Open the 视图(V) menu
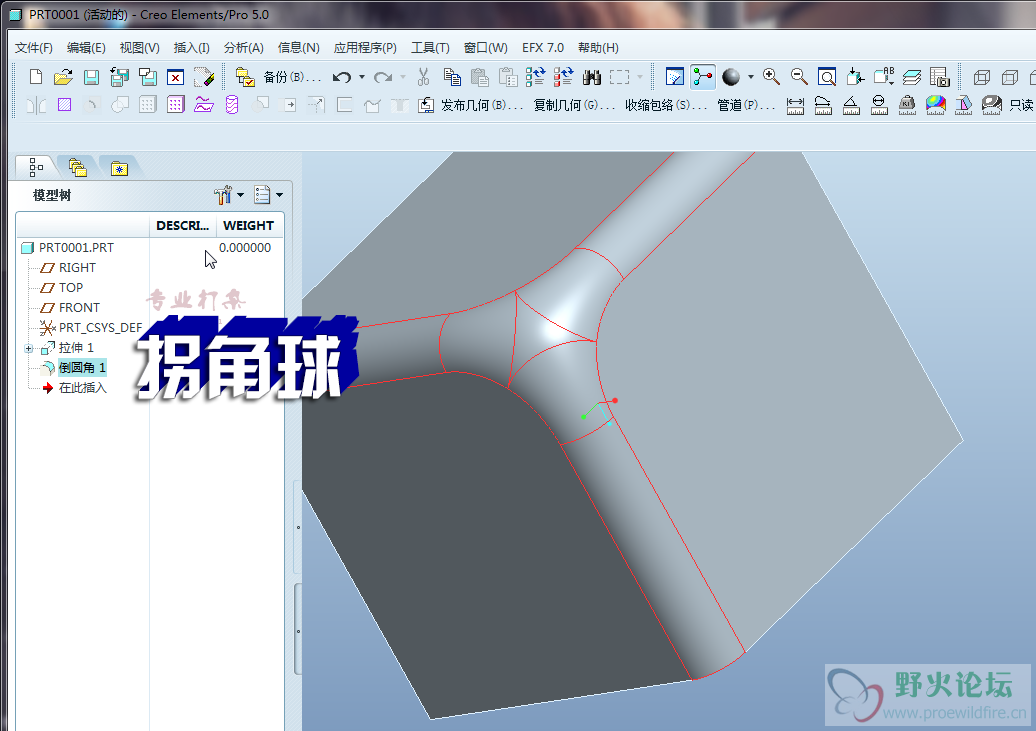Screen dimensions: 1036x731 (x=139, y=48)
